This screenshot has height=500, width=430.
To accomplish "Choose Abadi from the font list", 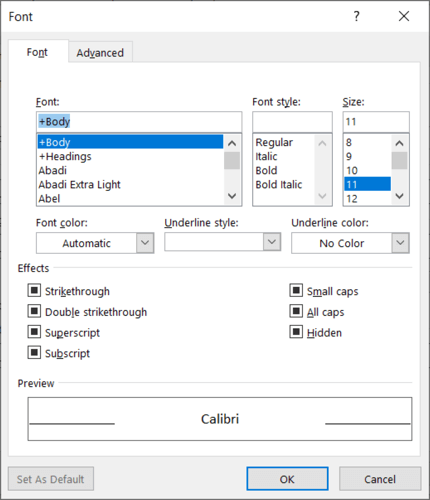I will (130, 170).
